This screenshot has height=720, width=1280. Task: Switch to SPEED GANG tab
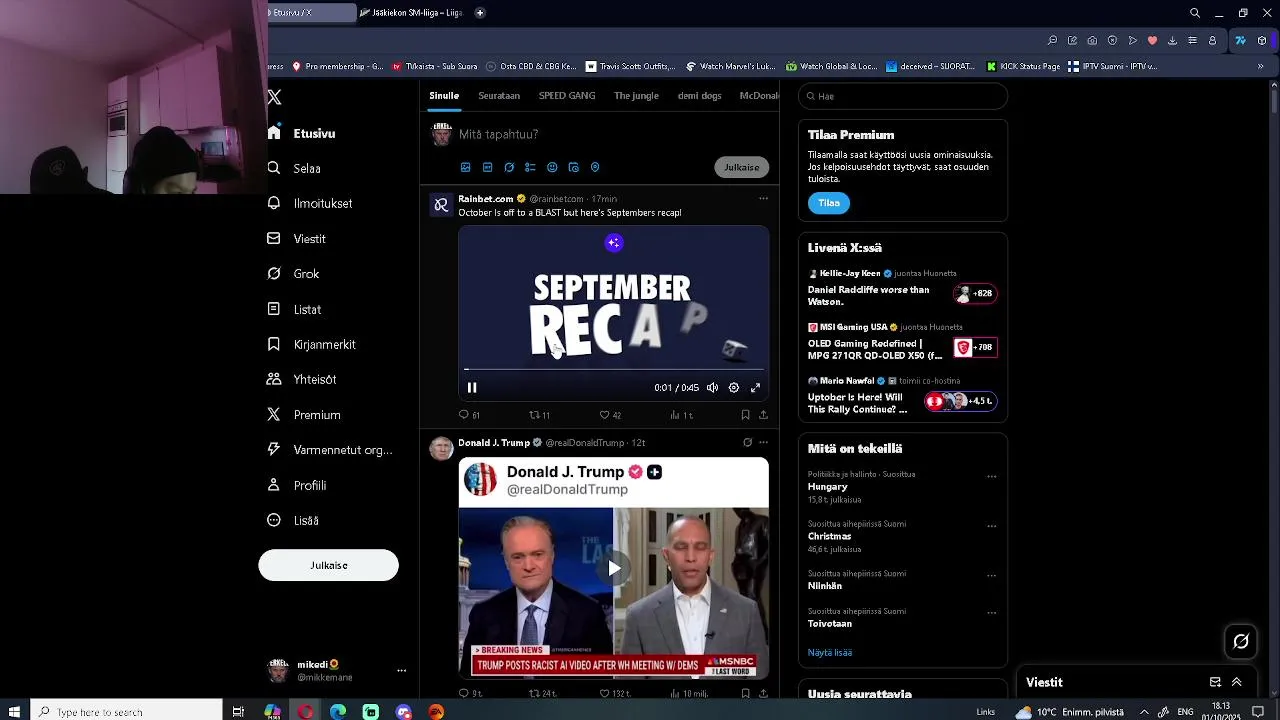coord(567,96)
